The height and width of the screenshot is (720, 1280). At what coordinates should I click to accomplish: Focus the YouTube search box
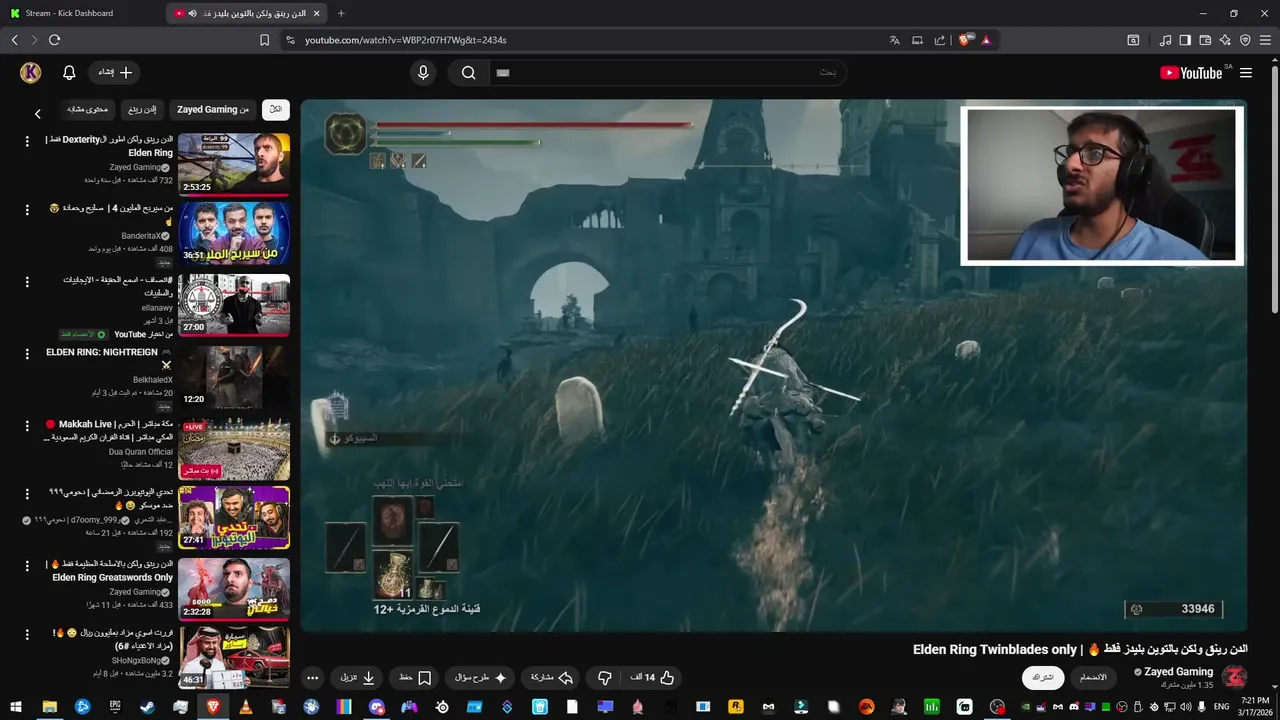pyautogui.click(x=666, y=72)
